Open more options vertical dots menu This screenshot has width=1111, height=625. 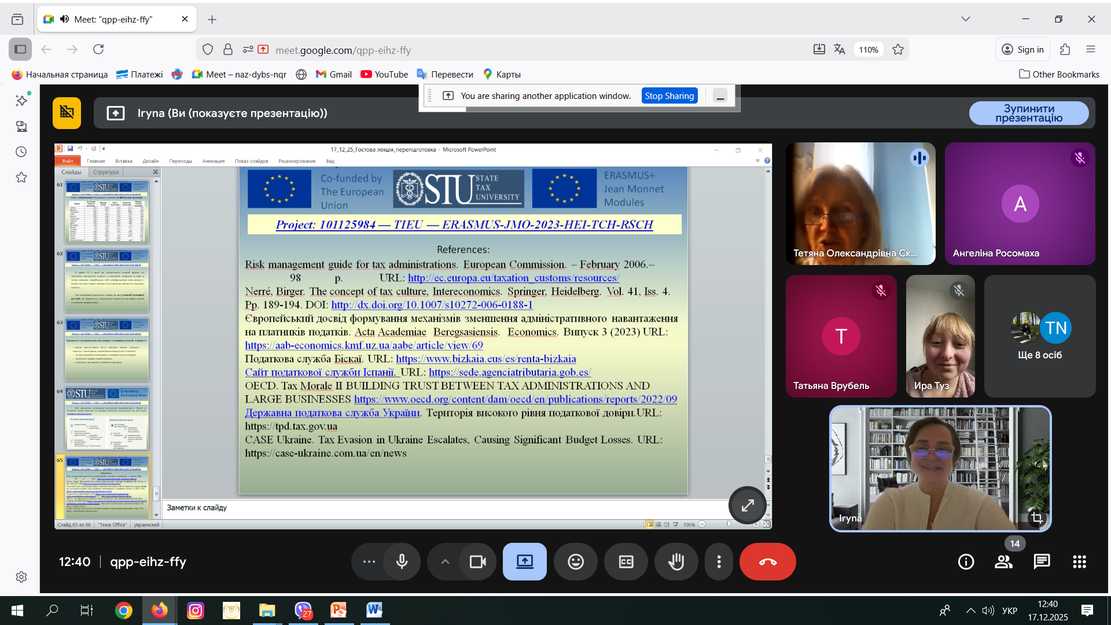pyautogui.click(x=718, y=562)
